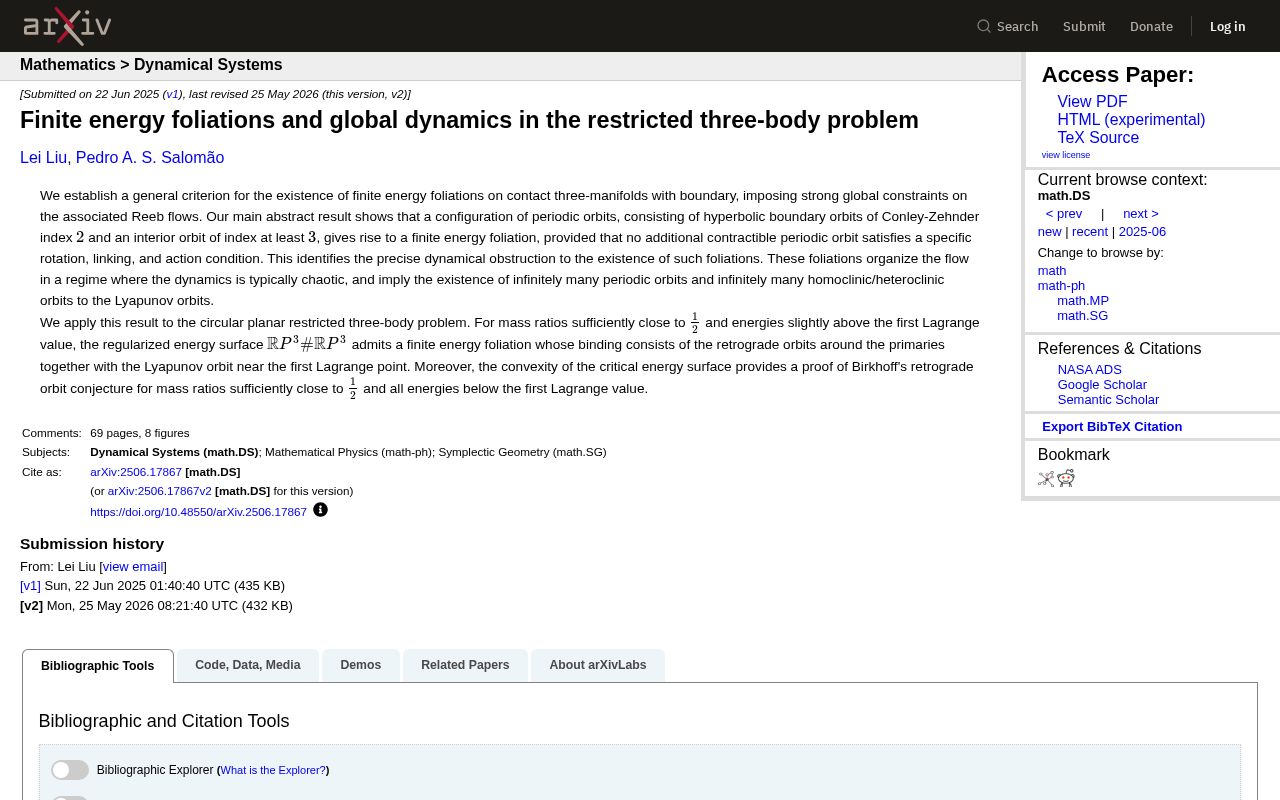Click v1 link in submission date line

coord(172,94)
